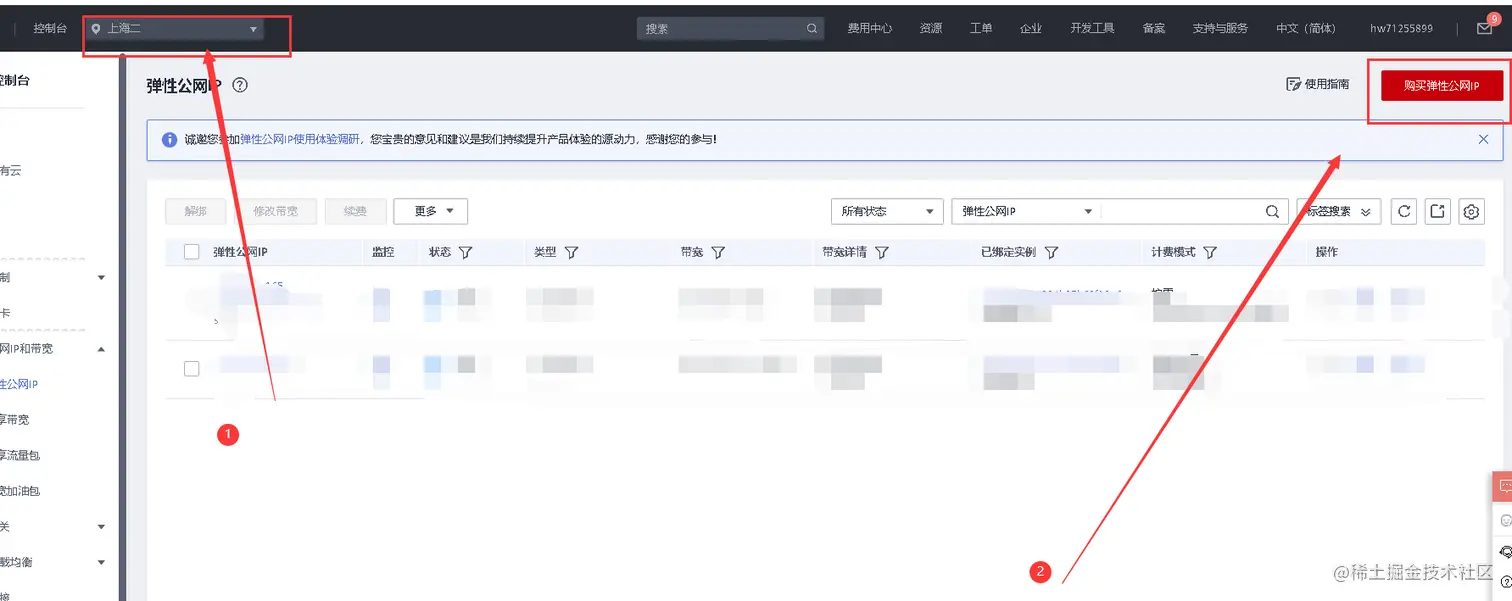This screenshot has height=601, width=1512.
Task: Open 支持与服务 in the top bar
Action: point(1220,29)
